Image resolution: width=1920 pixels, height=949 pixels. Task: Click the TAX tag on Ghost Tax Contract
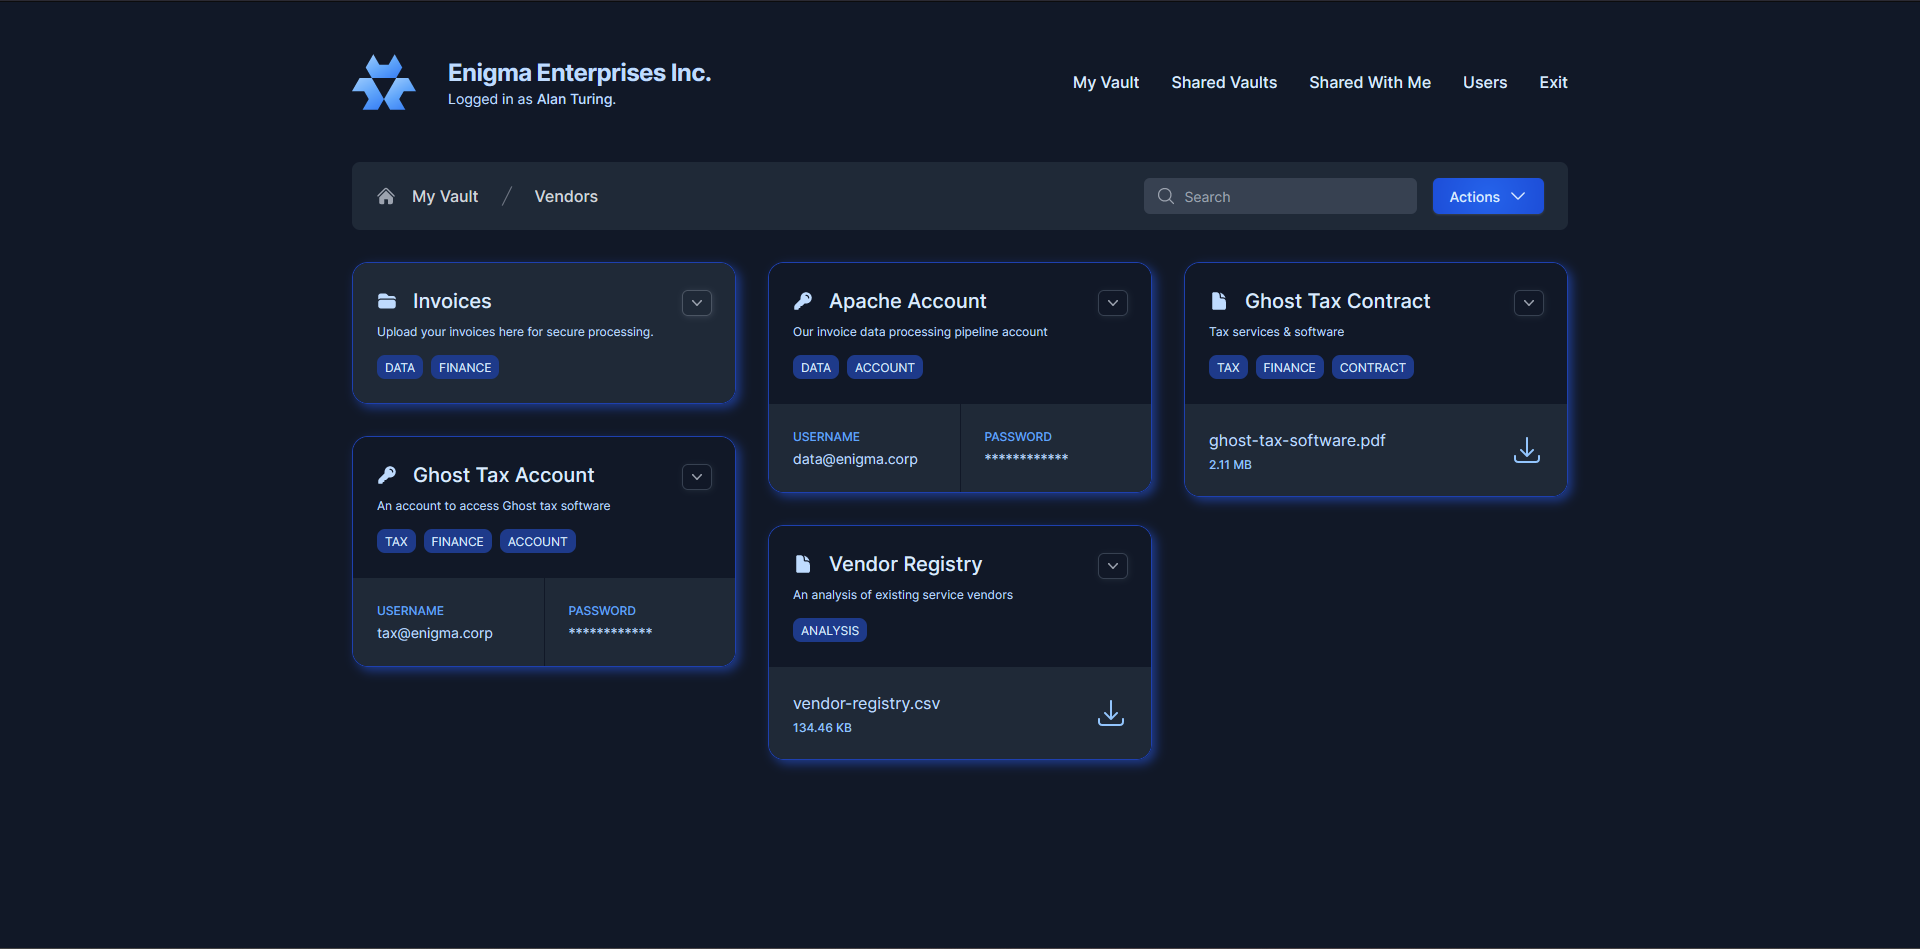1228,367
